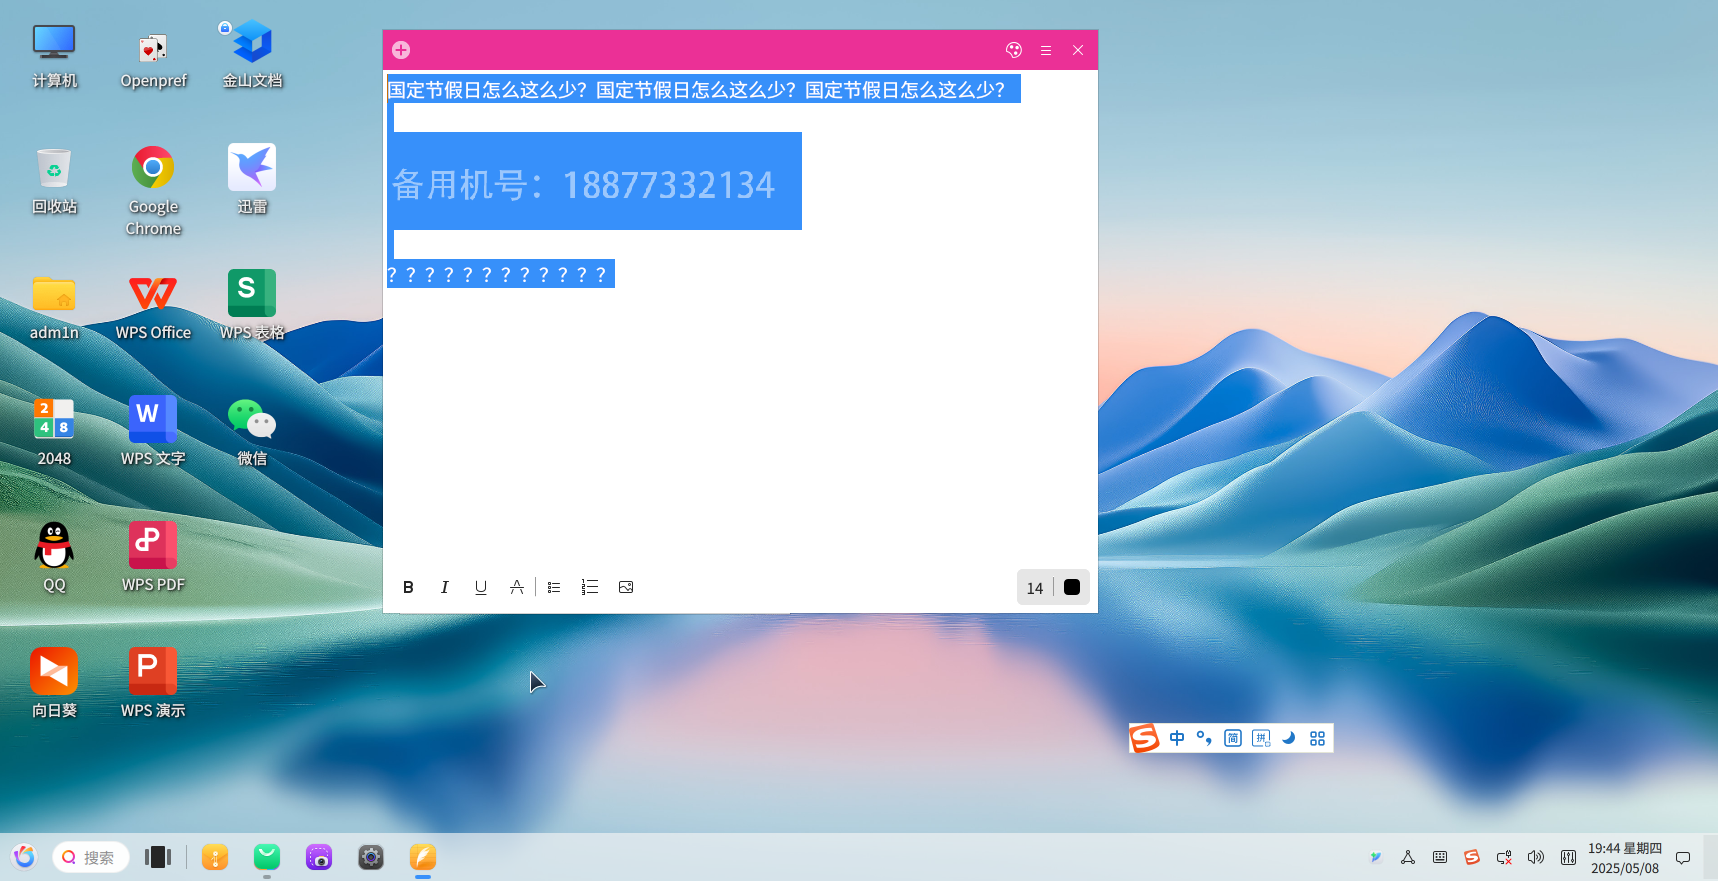Open the Sogou toolbox grid icon
The image size is (1718, 881).
[1317, 738]
